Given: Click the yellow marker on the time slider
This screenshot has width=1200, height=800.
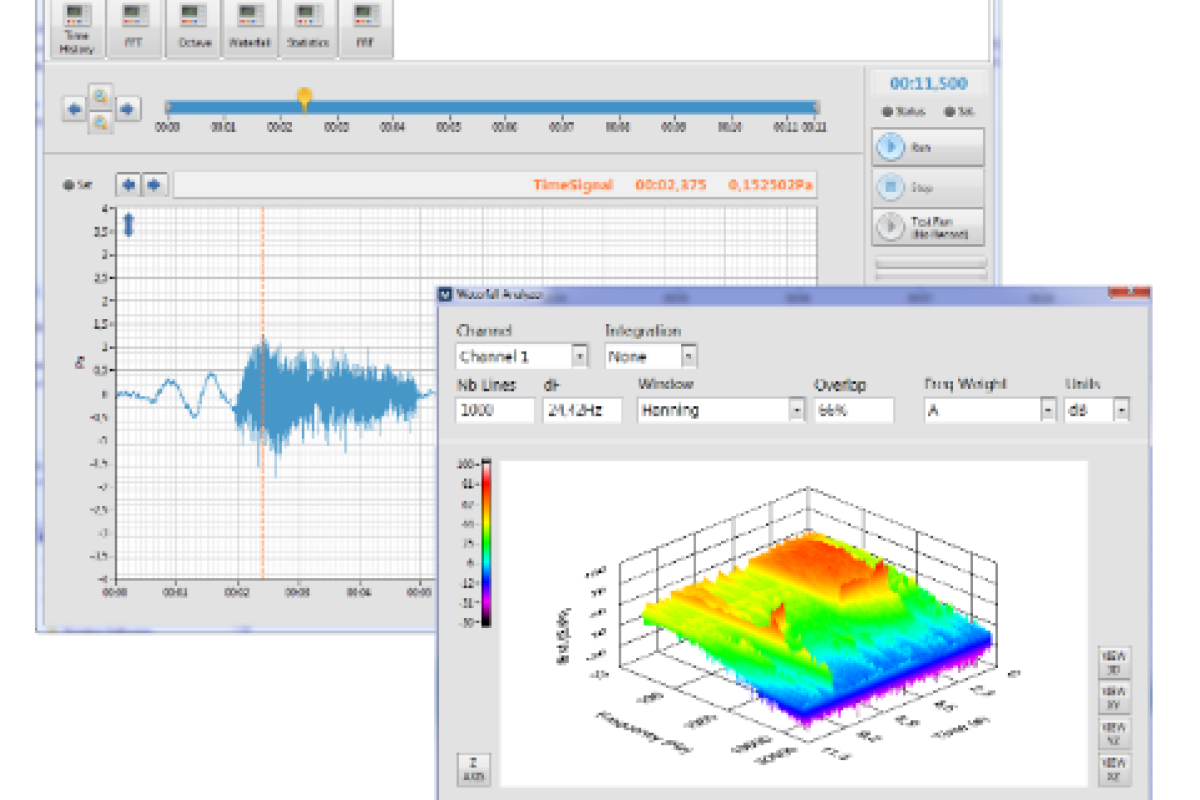Looking at the screenshot, I should 305,98.
